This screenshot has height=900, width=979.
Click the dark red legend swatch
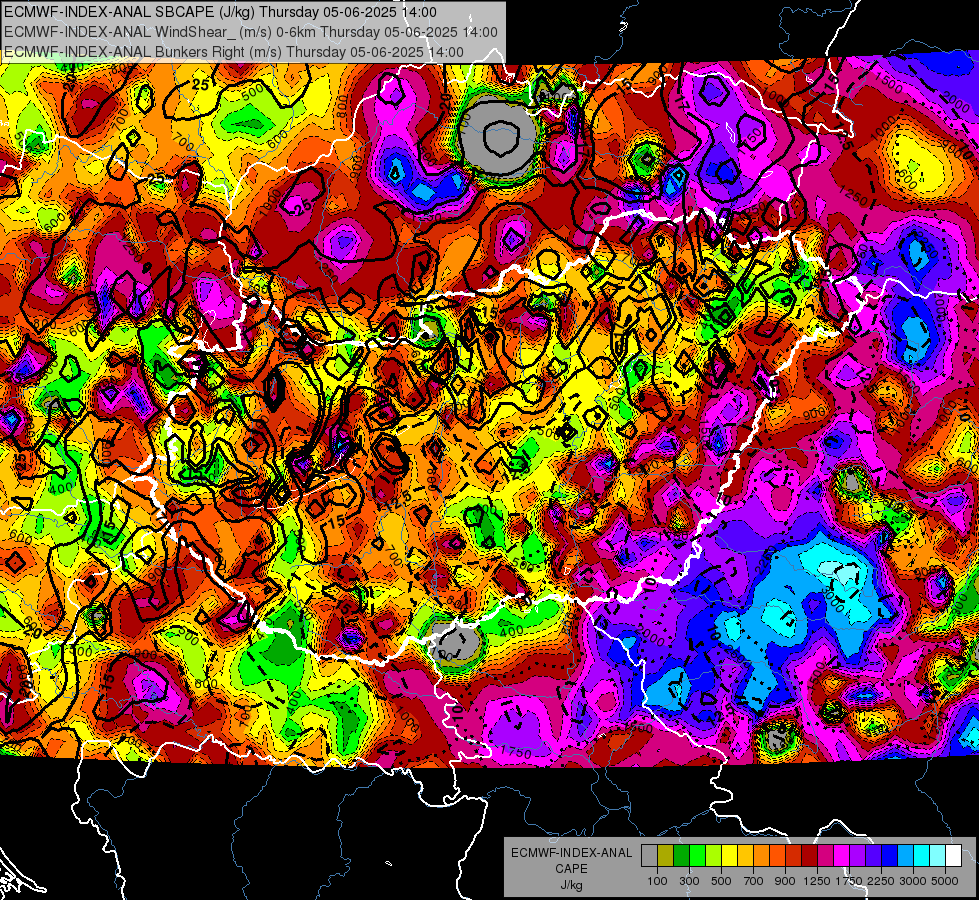click(x=810, y=855)
